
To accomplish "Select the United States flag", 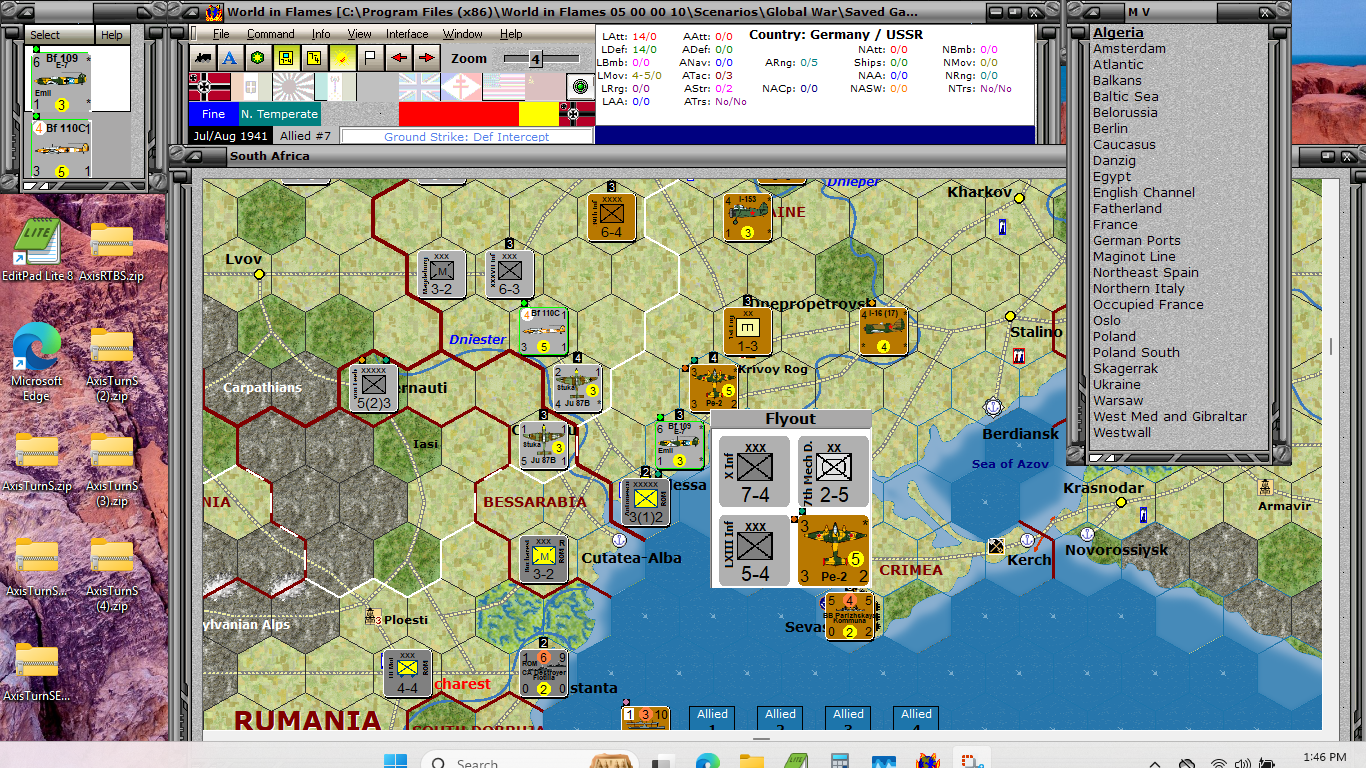I will [x=503, y=87].
